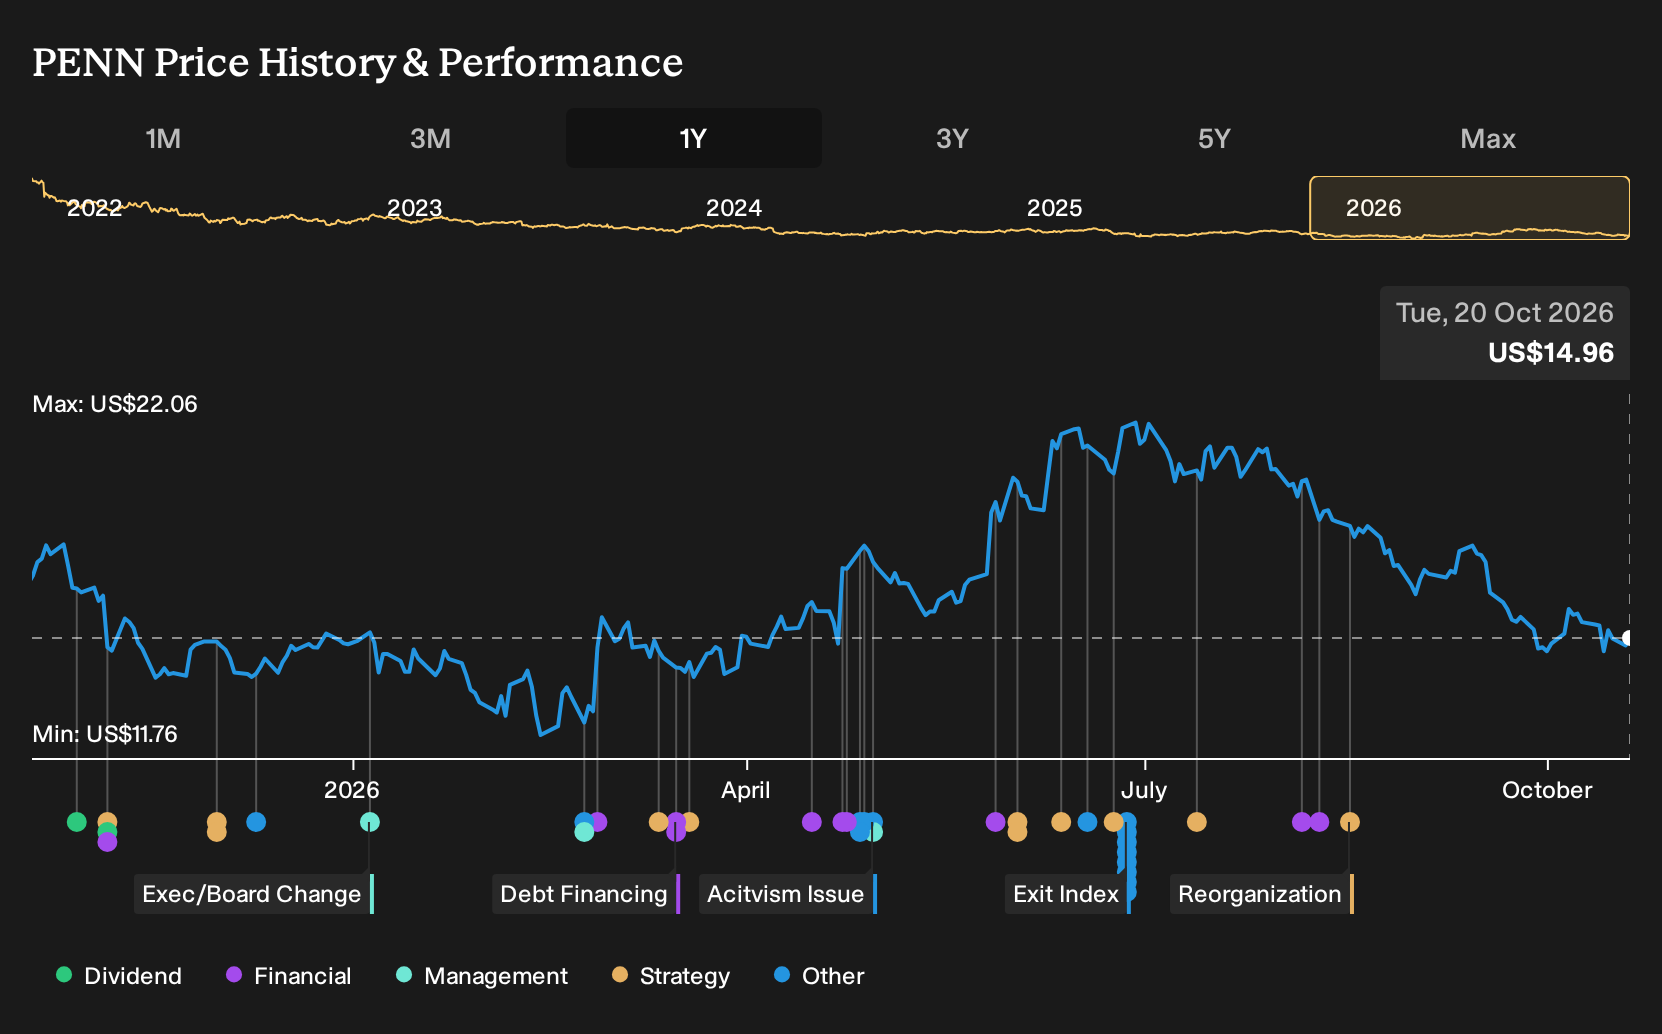
Task: Select the purple marker stacked below green dividend marker
Action: click(x=107, y=842)
